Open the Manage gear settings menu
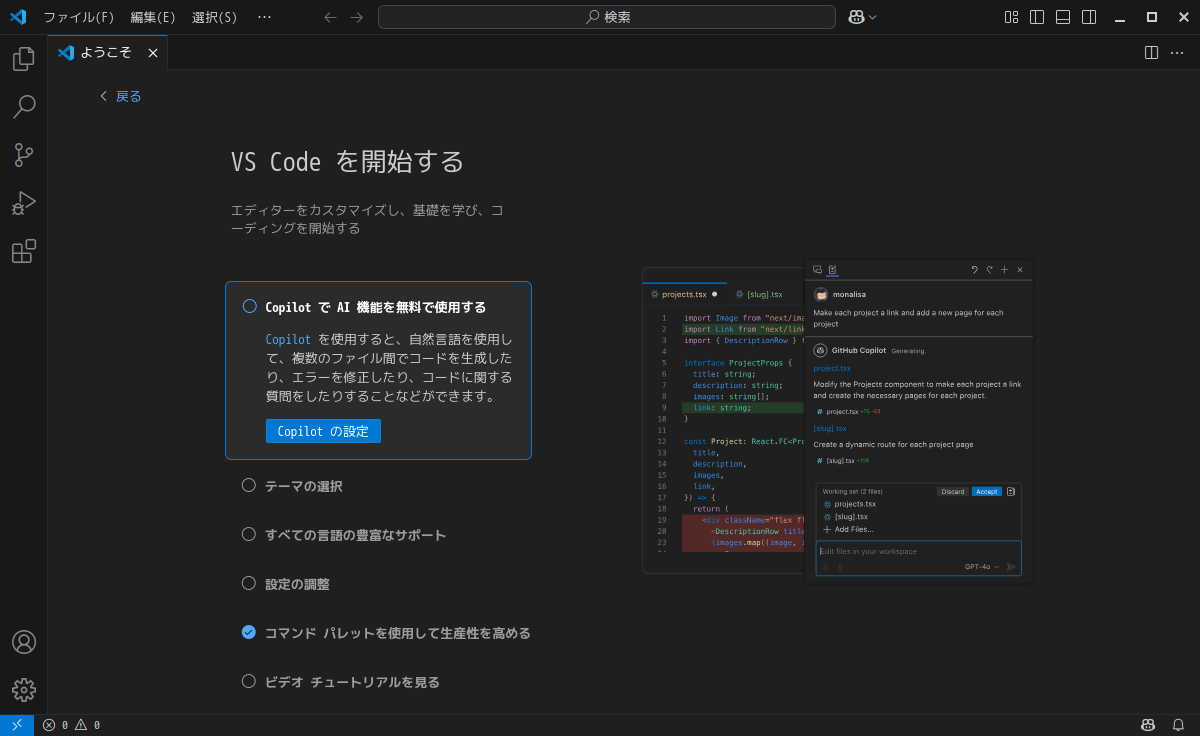The height and width of the screenshot is (736, 1200). [23, 690]
